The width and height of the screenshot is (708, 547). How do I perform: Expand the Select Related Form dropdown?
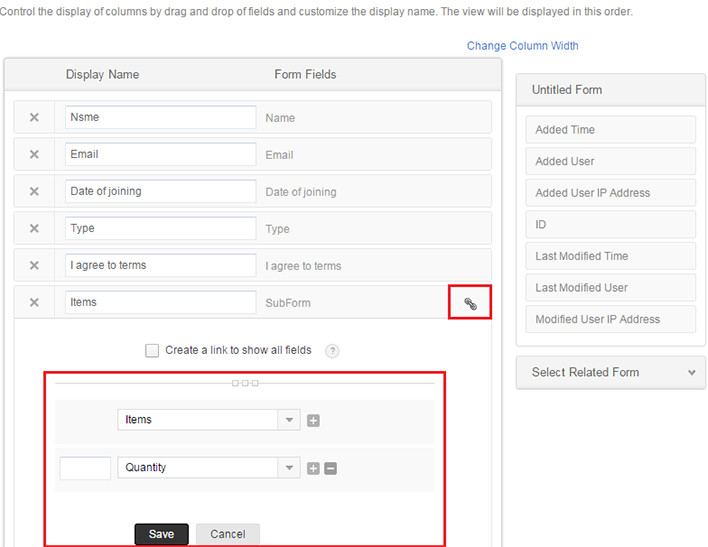click(610, 372)
